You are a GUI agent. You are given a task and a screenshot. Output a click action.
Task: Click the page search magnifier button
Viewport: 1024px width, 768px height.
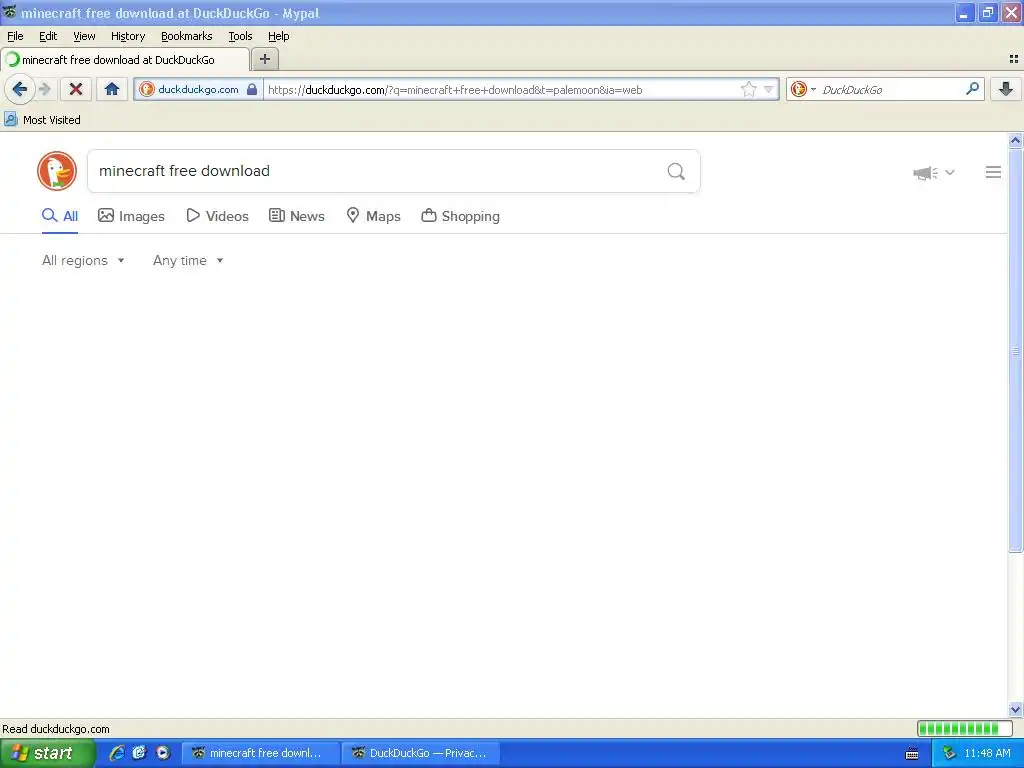[676, 171]
